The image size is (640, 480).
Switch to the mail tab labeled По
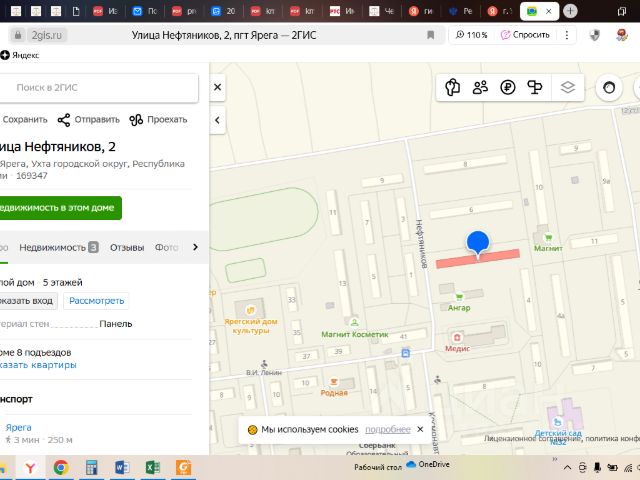point(146,11)
